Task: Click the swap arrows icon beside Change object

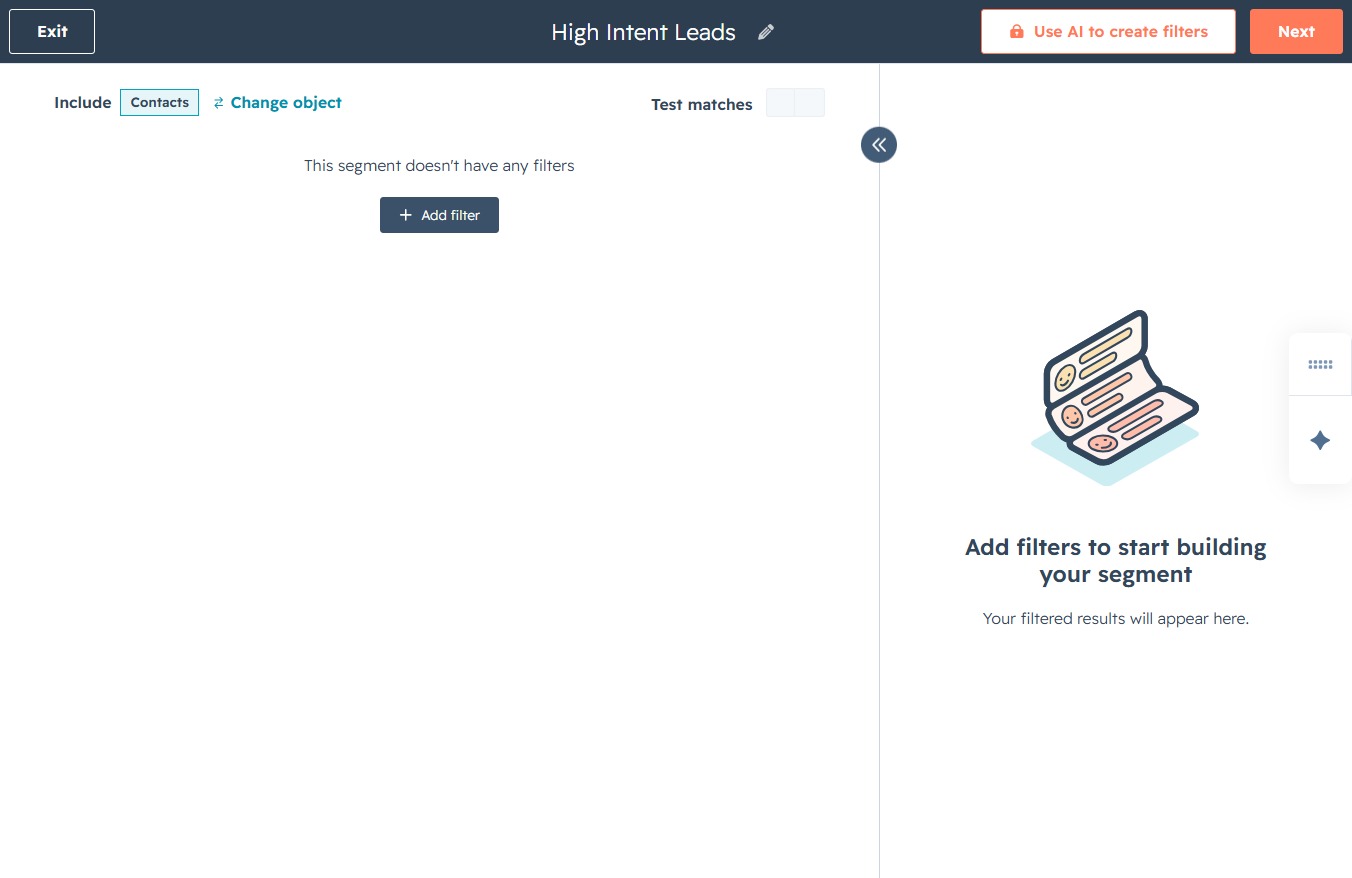Action: tap(219, 103)
